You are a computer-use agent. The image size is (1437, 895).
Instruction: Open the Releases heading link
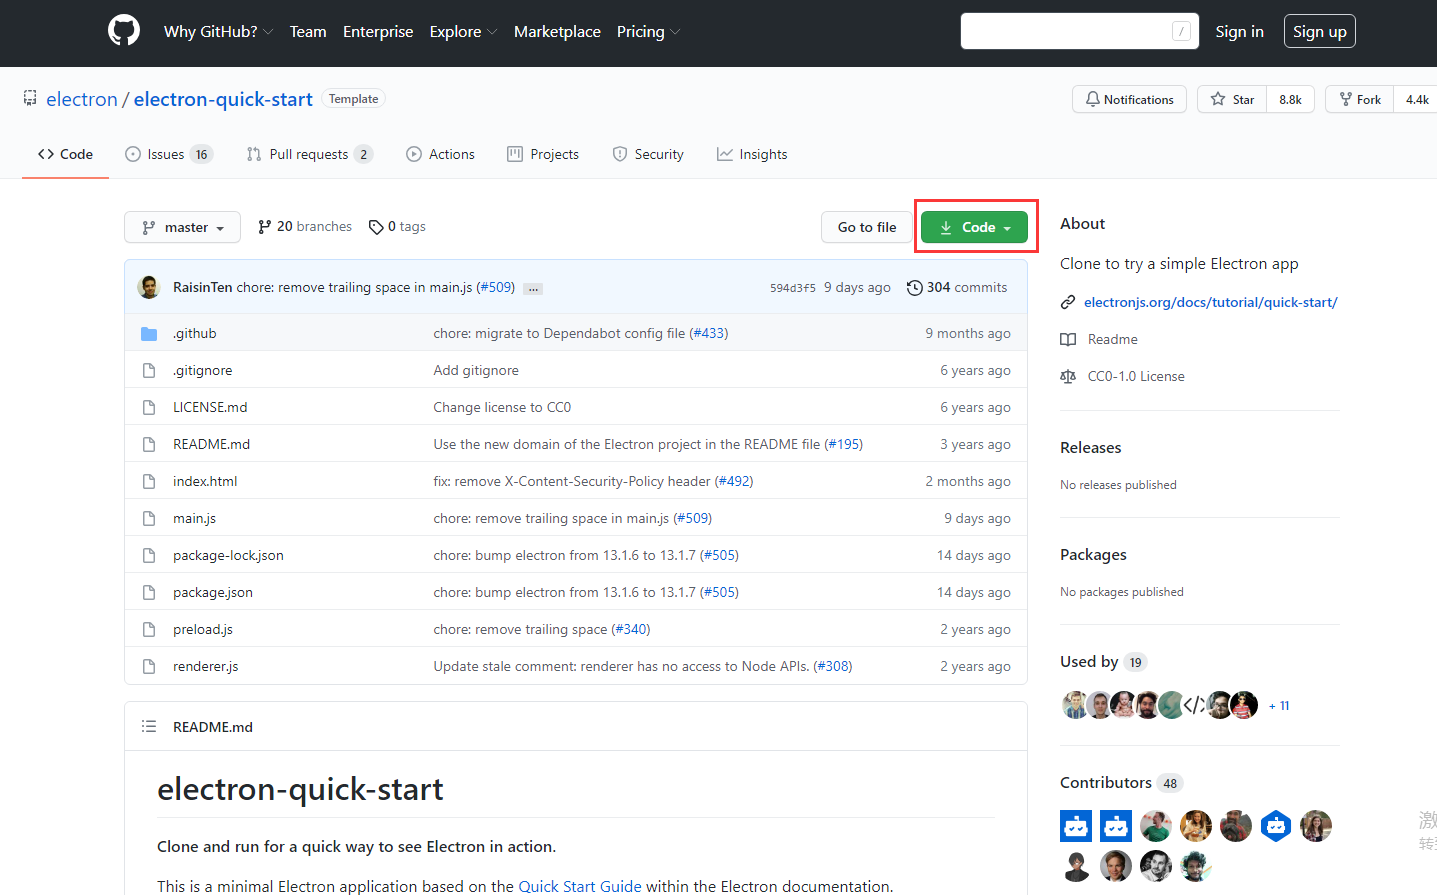(x=1090, y=448)
